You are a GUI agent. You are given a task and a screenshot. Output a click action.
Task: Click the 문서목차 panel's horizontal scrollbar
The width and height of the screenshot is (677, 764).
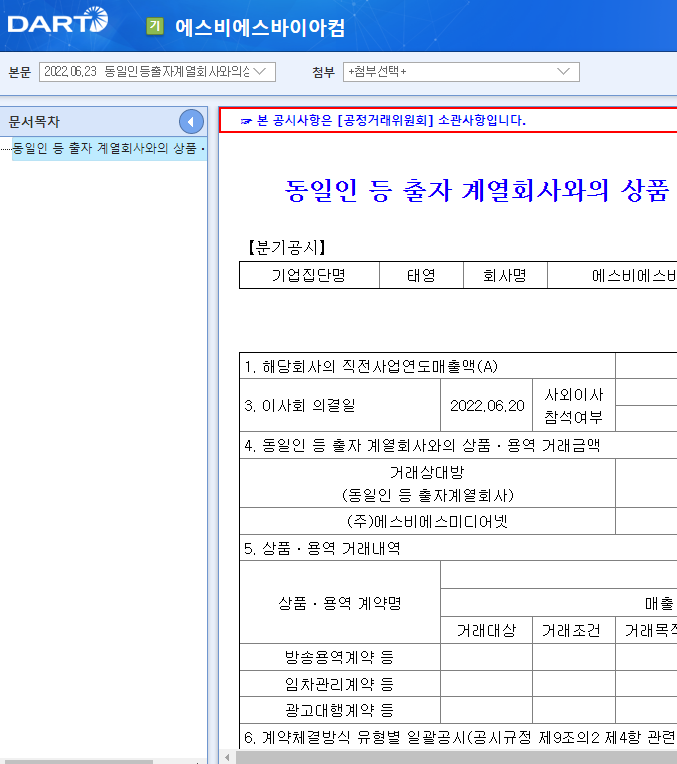(78, 760)
